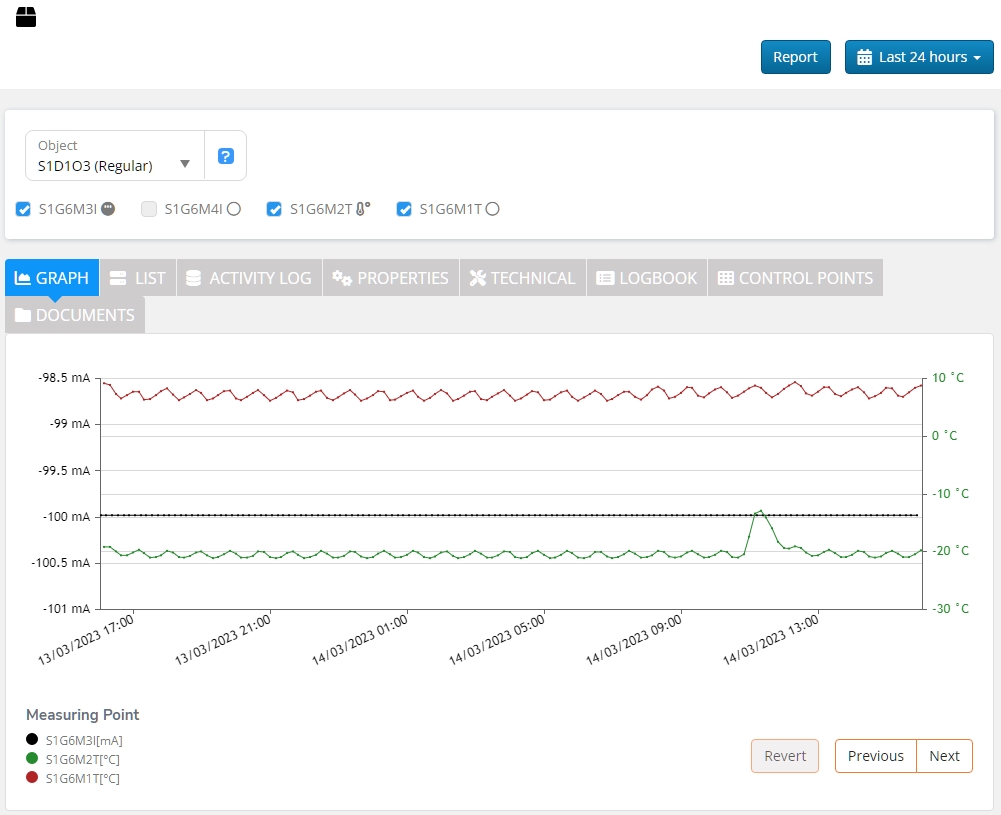Click the green S1G6M2T legend color dot
Viewport: 1001px width, 815px height.
click(33, 759)
